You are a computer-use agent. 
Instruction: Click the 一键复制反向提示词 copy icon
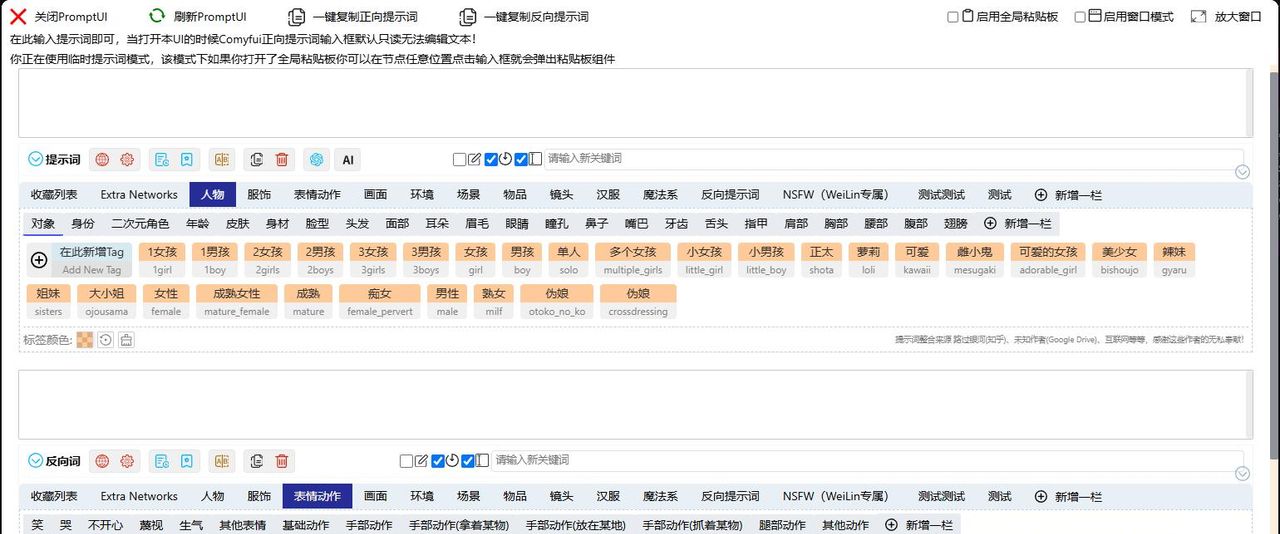(x=468, y=16)
